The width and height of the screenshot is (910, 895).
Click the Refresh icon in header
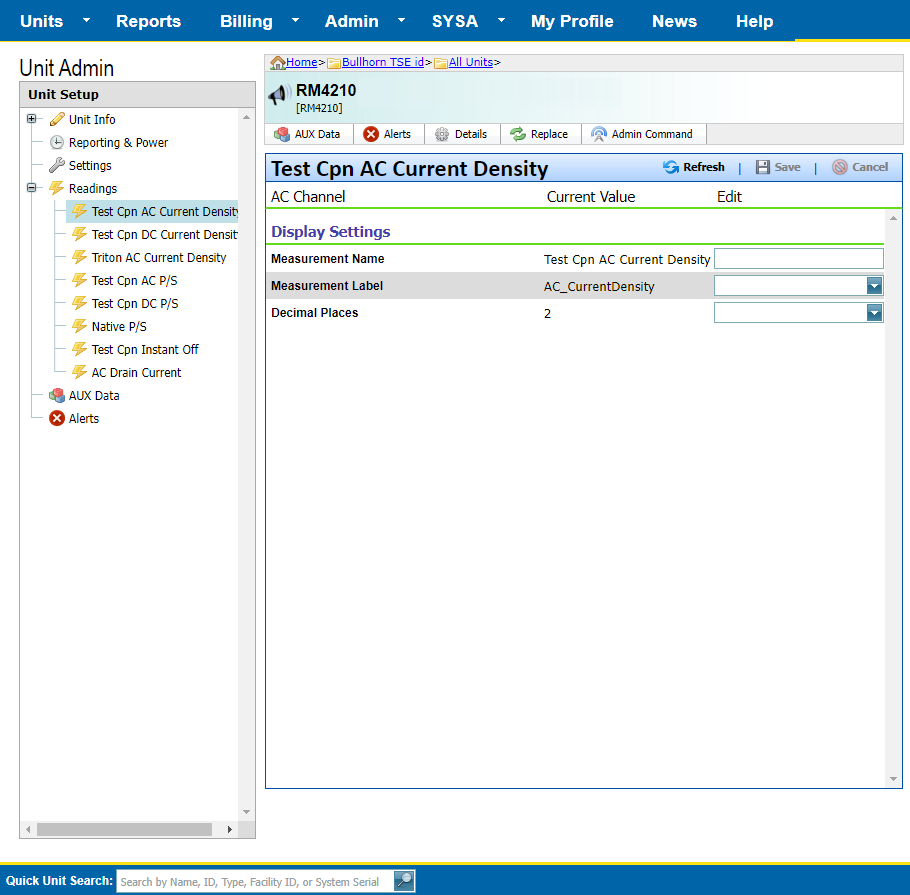coord(671,167)
